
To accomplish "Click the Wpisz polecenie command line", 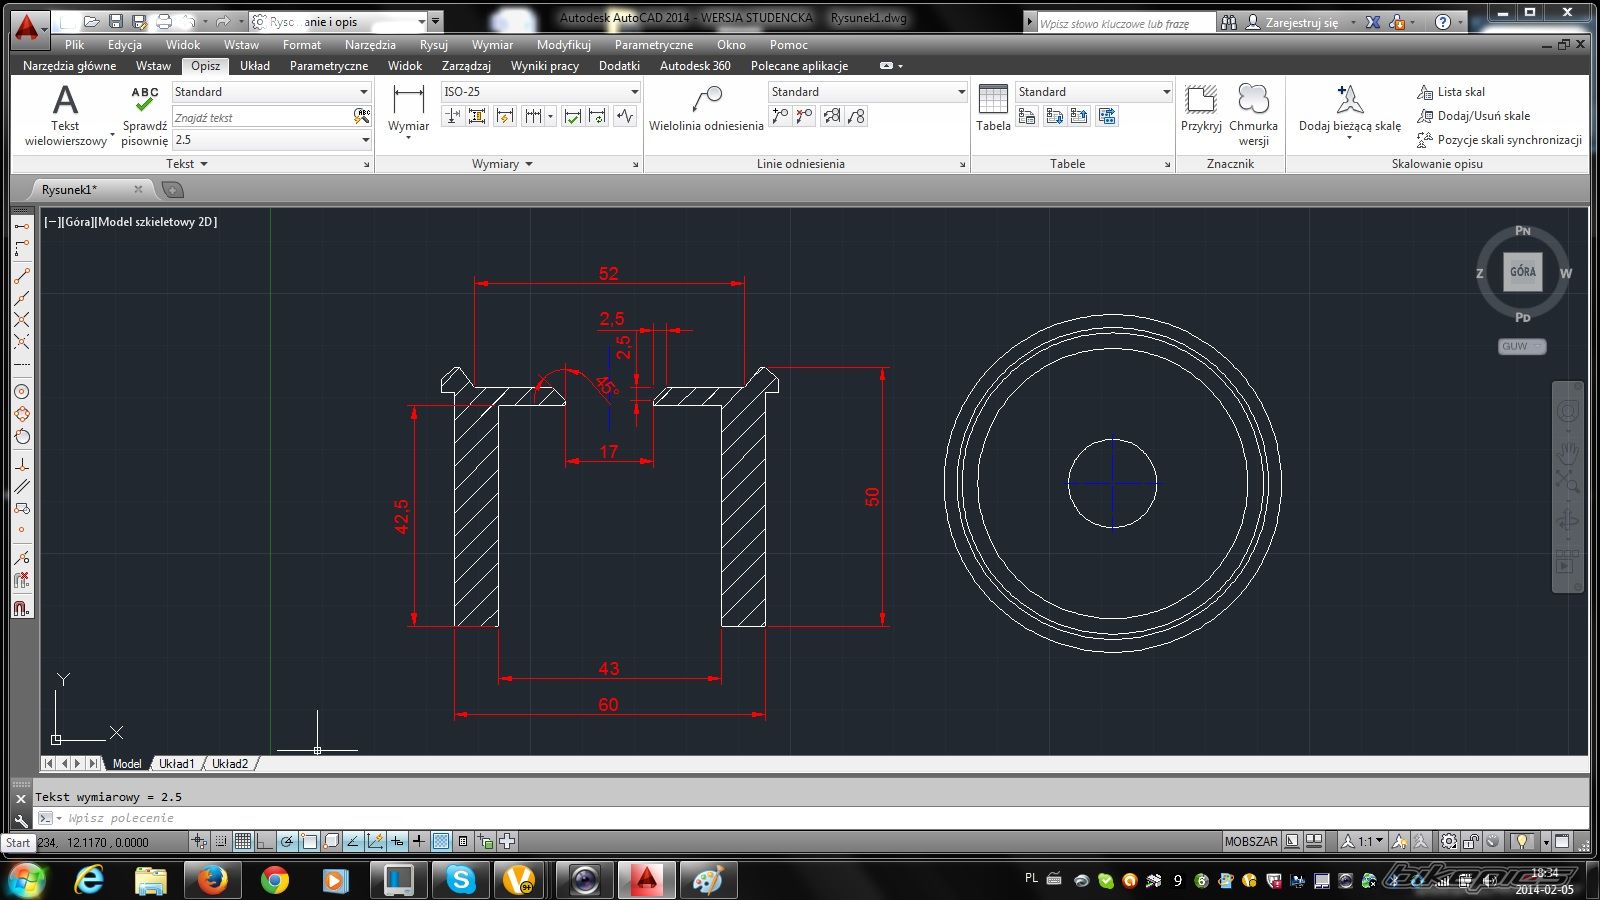I will click(810, 818).
